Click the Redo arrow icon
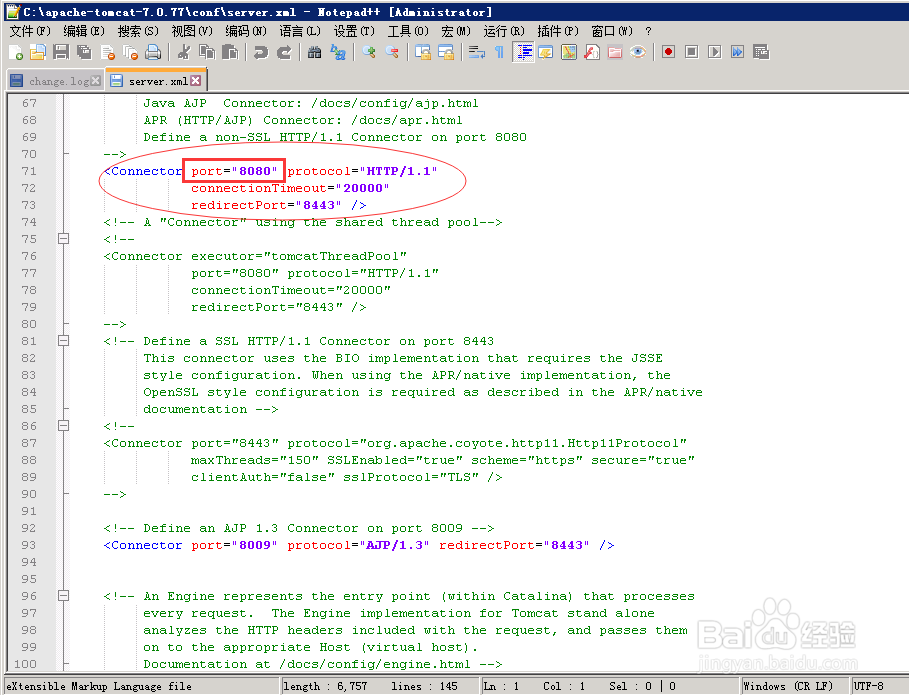Image resolution: width=909 pixels, height=695 pixels. click(x=284, y=52)
